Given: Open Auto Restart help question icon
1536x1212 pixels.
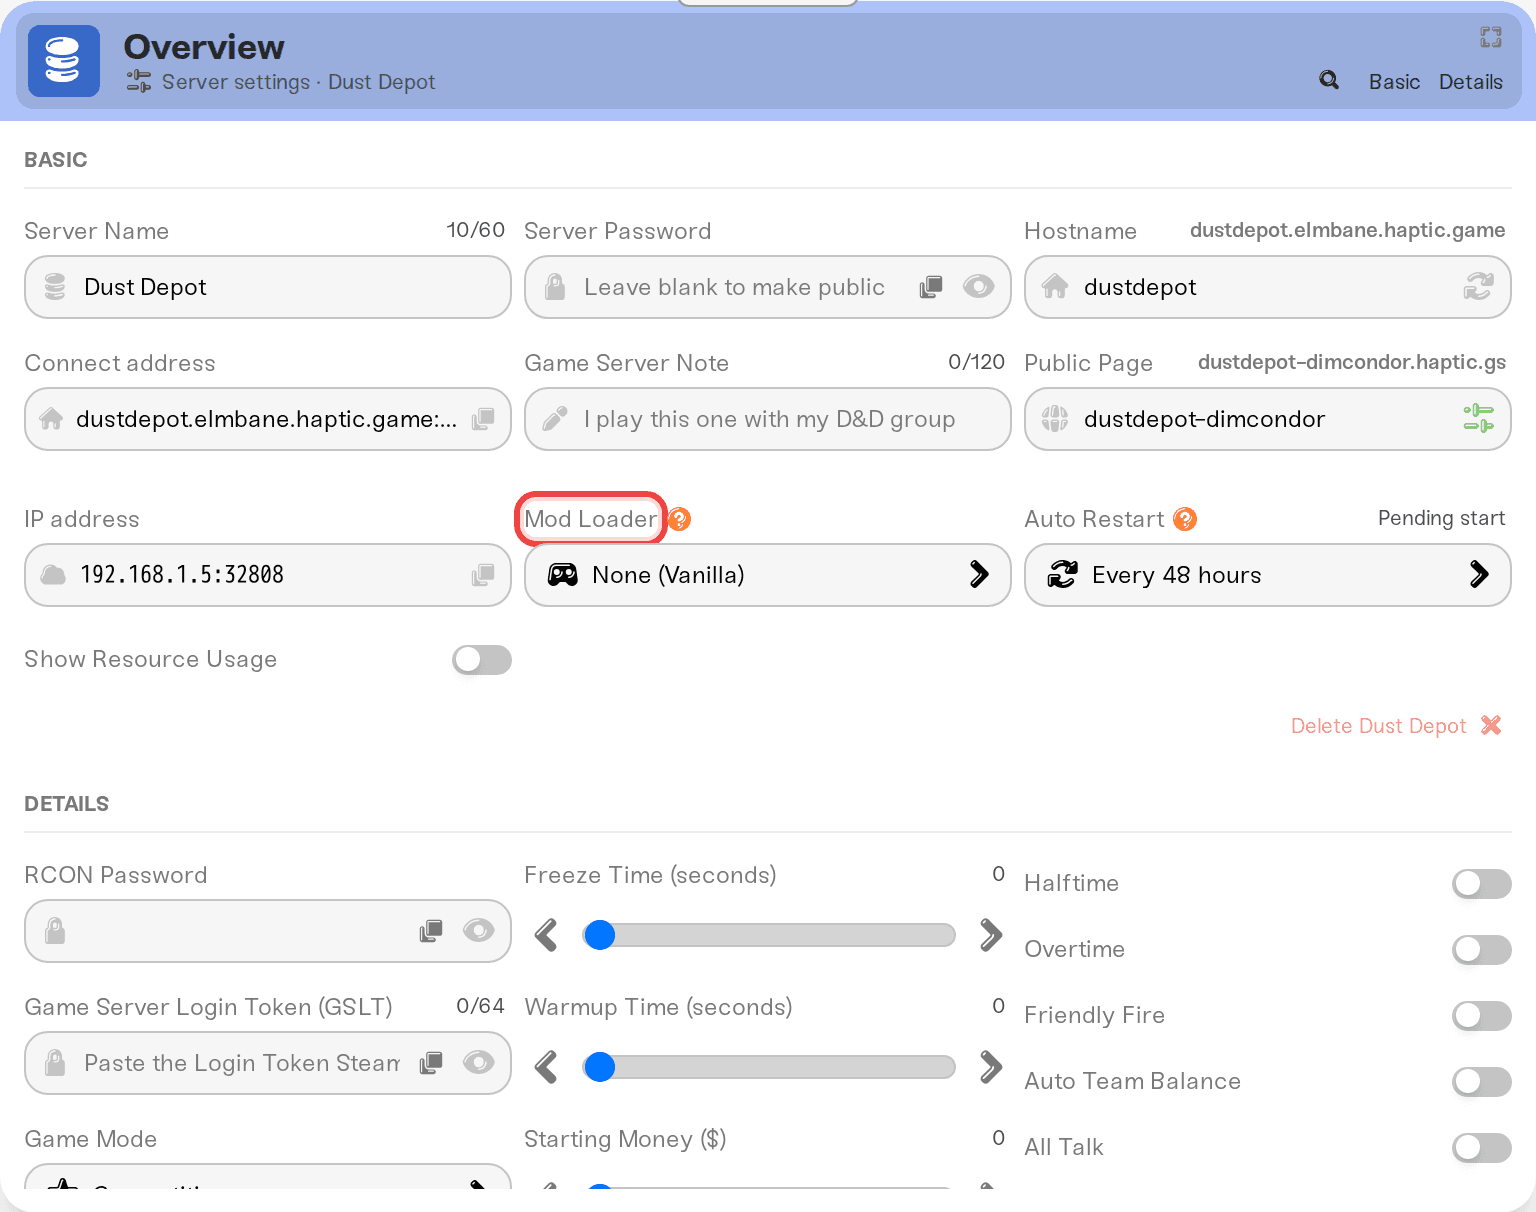Looking at the screenshot, I should click(1185, 519).
